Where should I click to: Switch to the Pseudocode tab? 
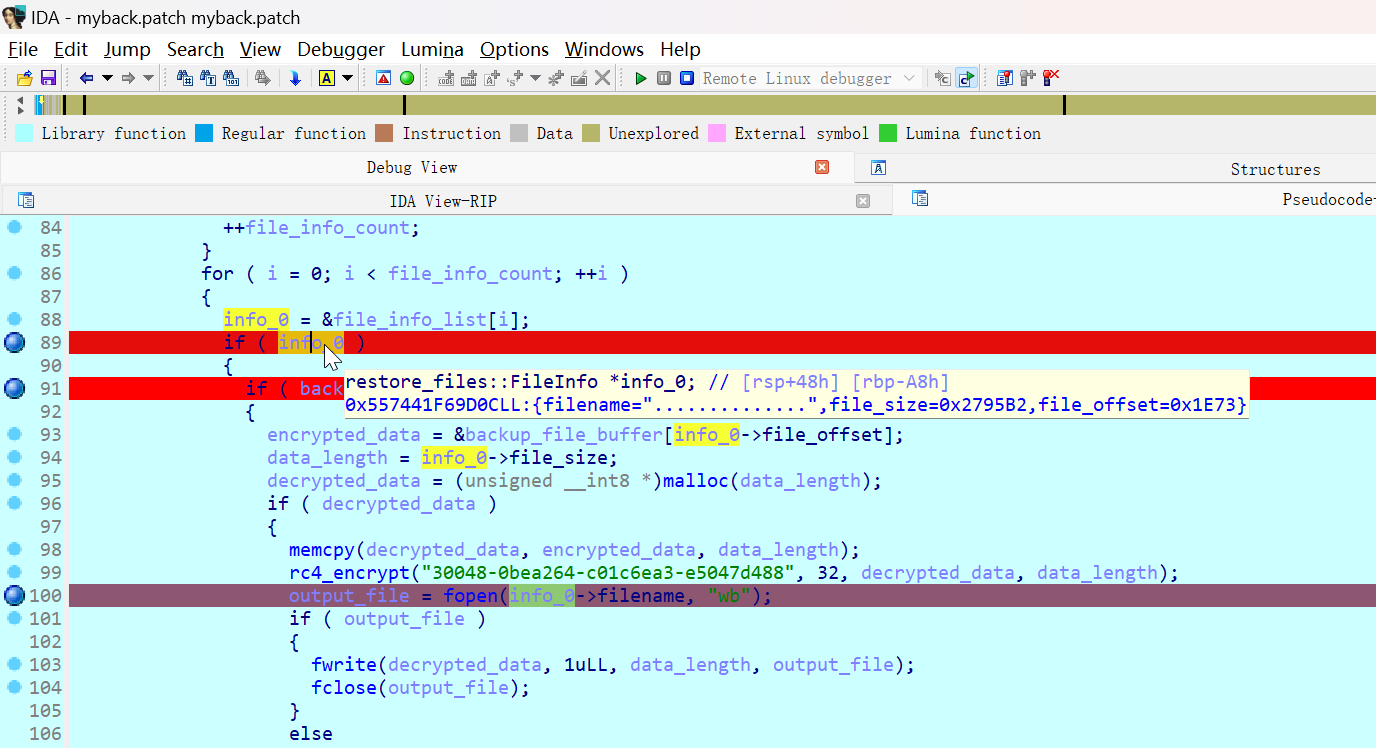tap(1328, 200)
